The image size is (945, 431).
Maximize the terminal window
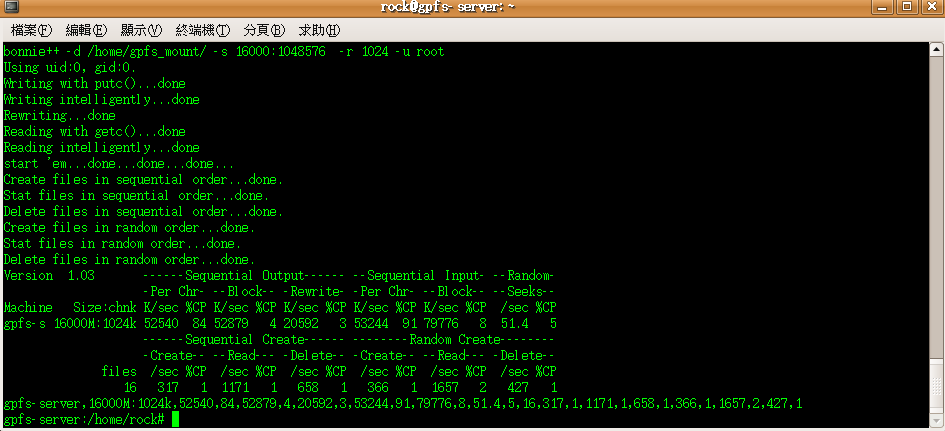click(x=907, y=7)
